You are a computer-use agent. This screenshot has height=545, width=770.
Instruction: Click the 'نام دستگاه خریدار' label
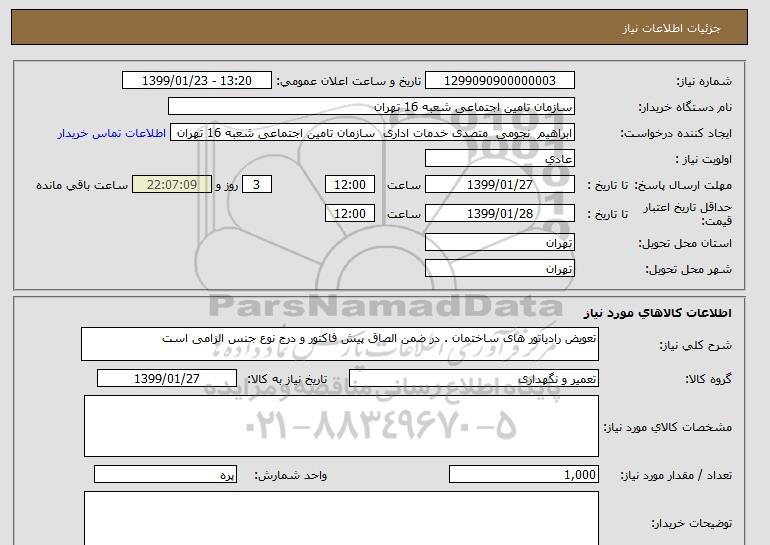point(685,107)
